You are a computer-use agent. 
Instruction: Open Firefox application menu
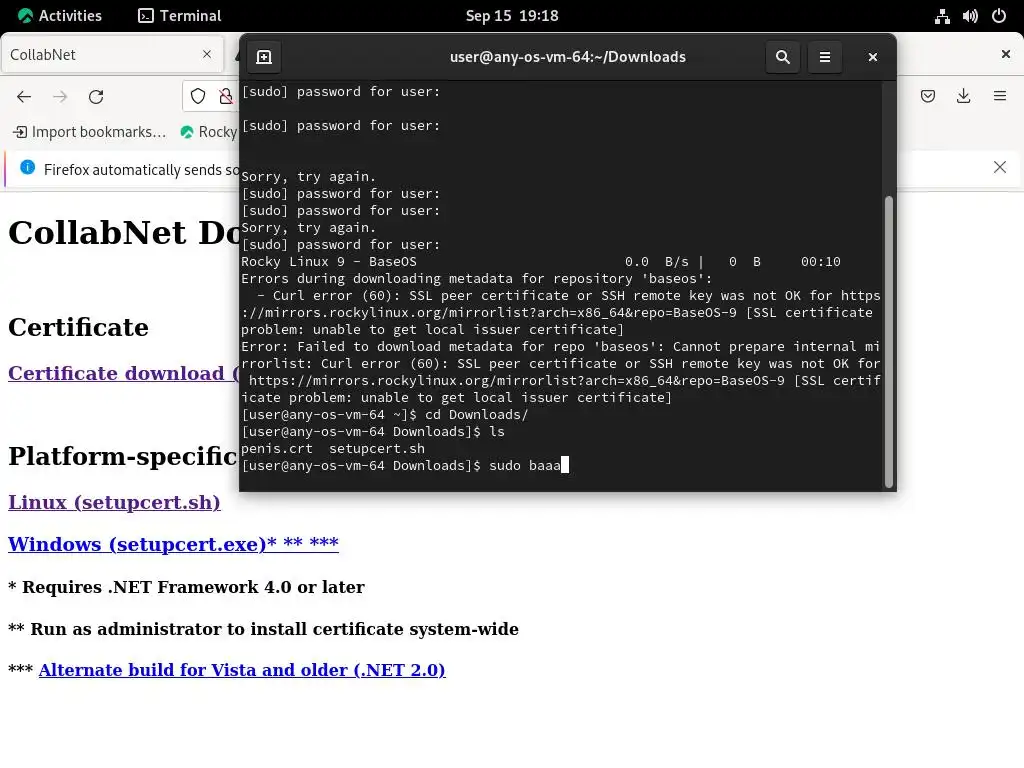click(x=1000, y=97)
